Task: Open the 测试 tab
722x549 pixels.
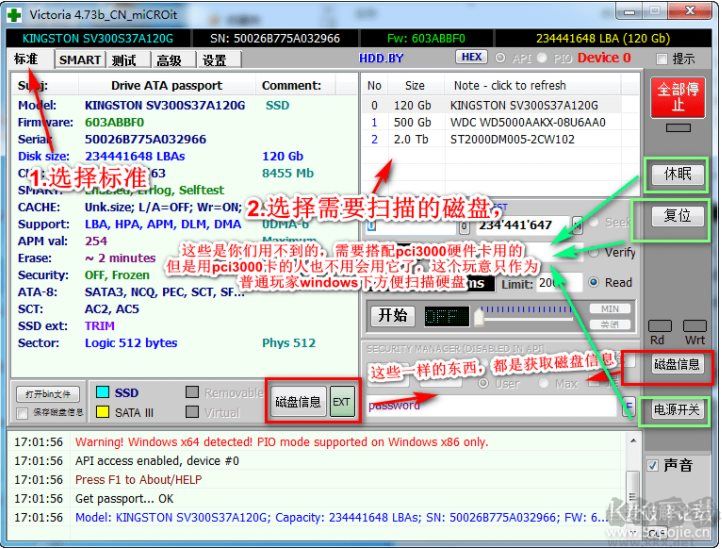Action: coord(124,60)
